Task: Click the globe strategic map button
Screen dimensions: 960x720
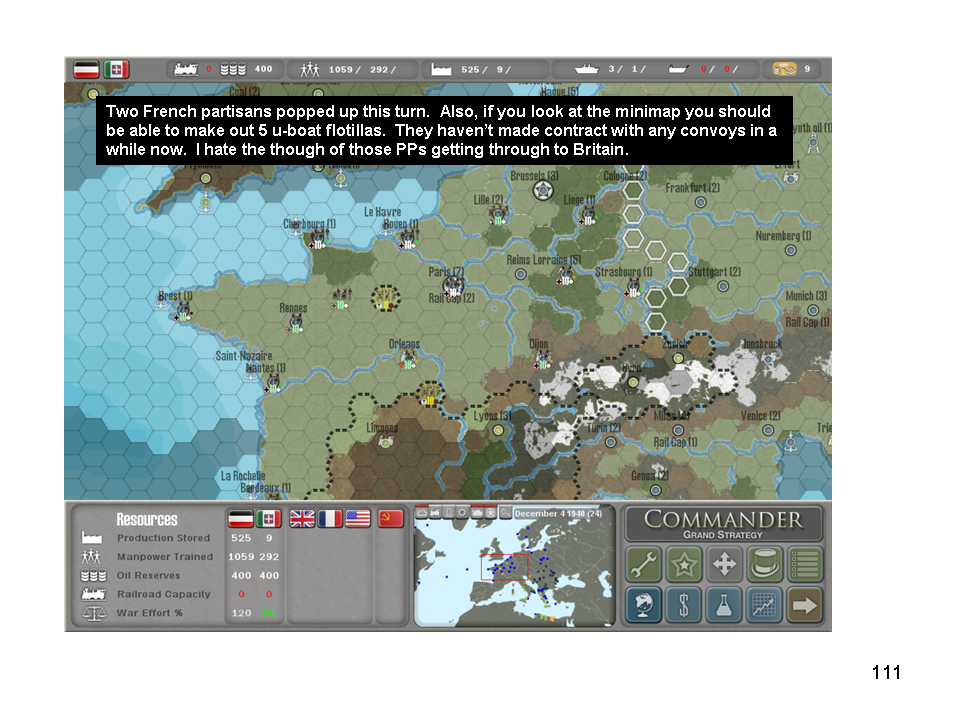Action: point(645,605)
